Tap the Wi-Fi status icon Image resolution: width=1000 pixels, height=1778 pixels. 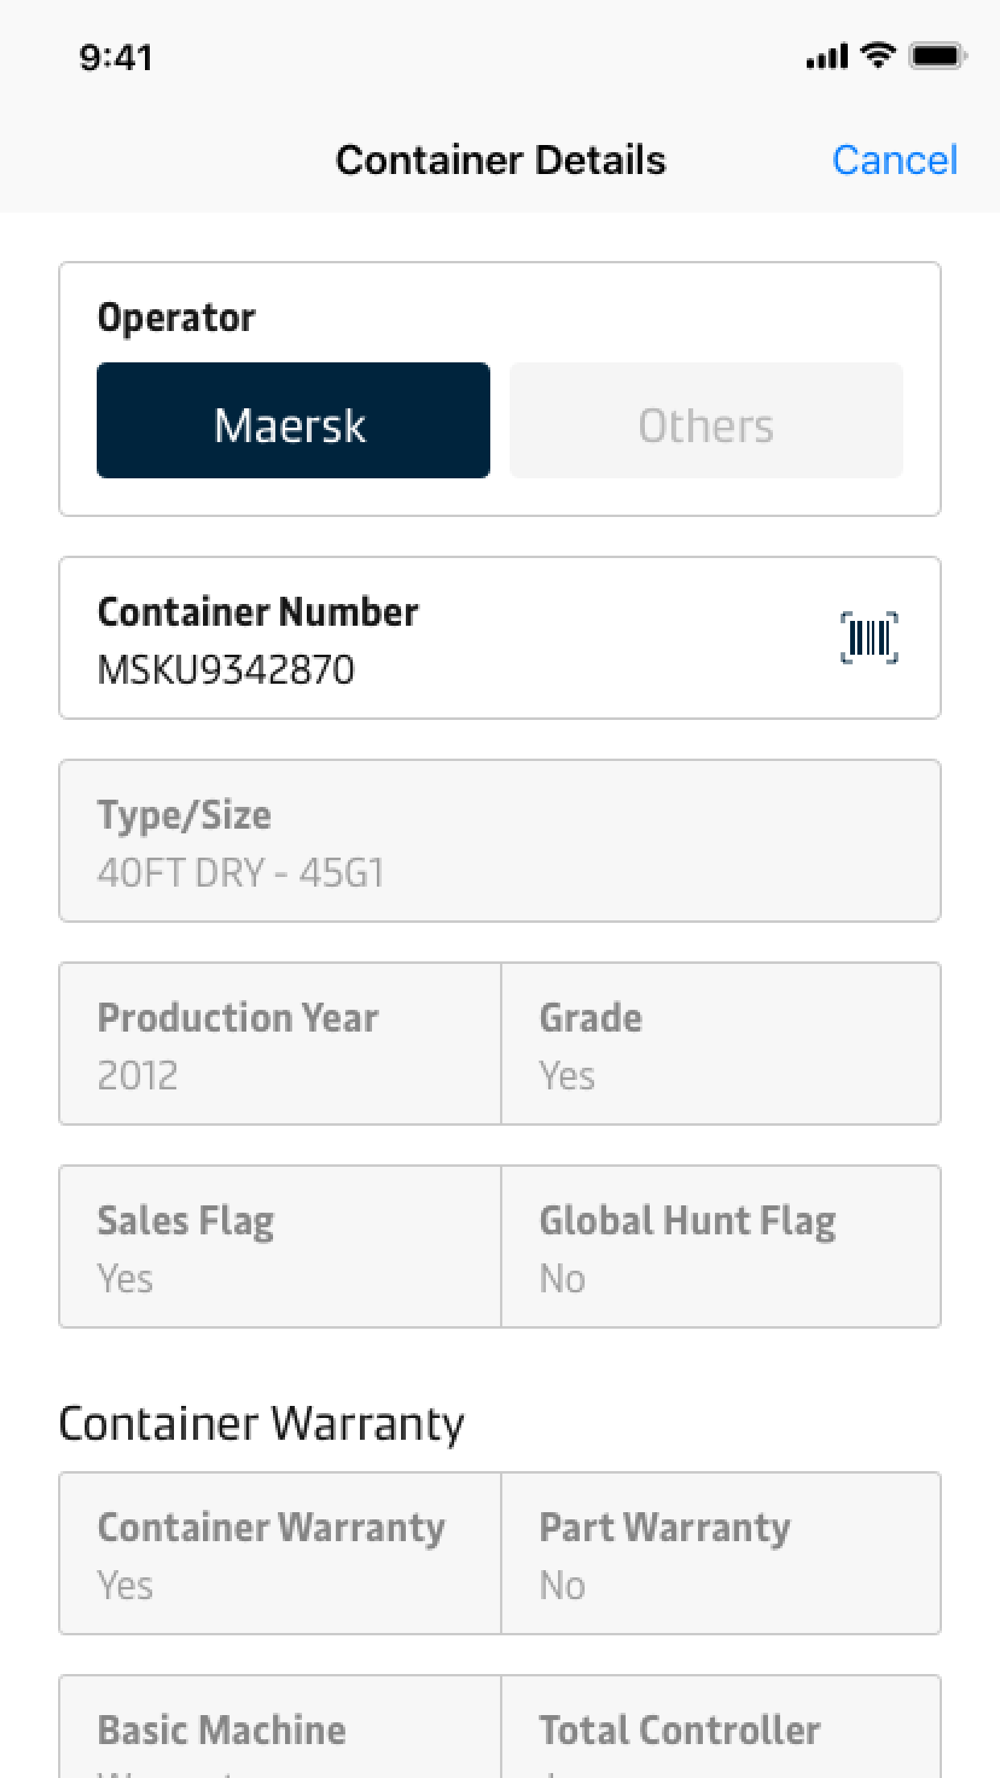[x=878, y=56]
